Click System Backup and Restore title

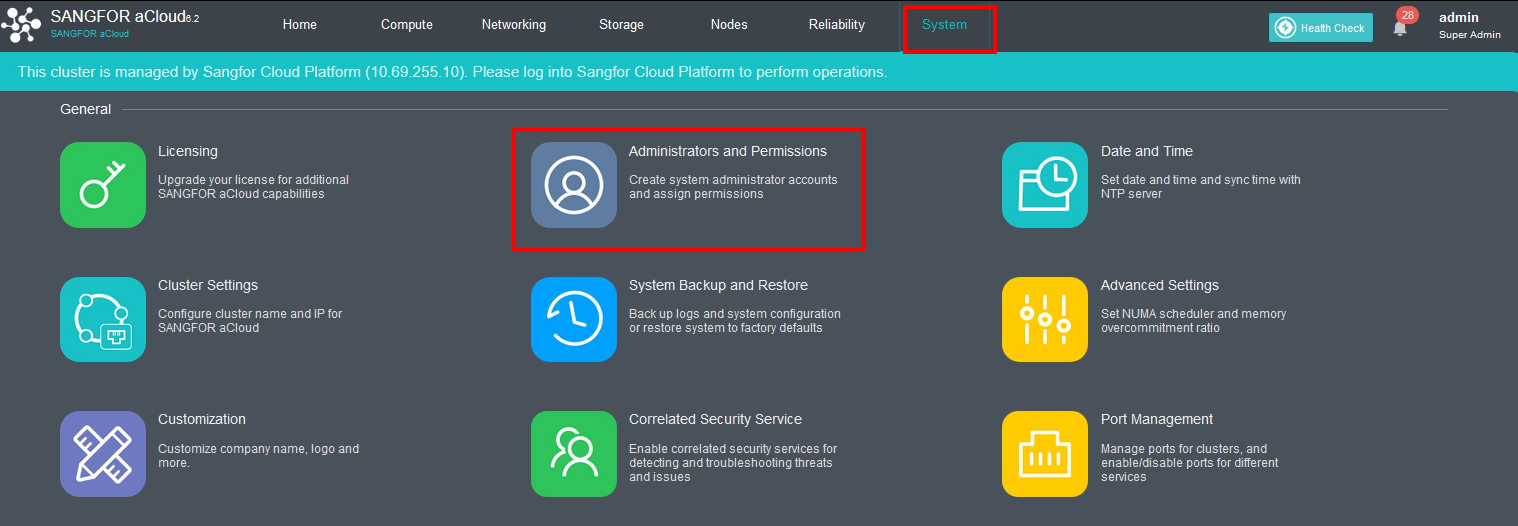718,285
